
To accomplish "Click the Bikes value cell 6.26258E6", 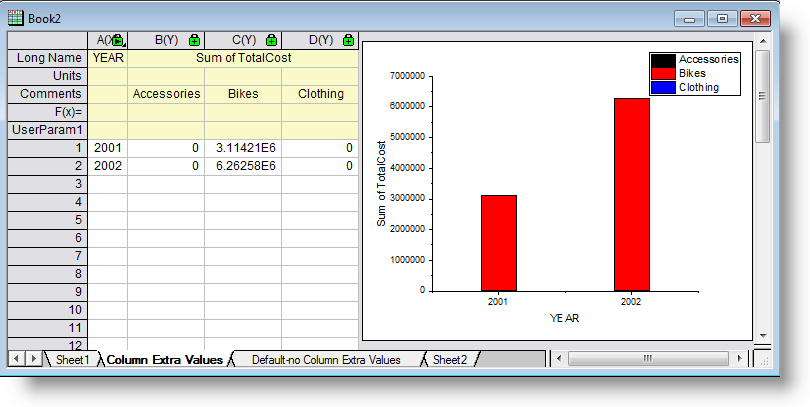I will tap(242, 166).
